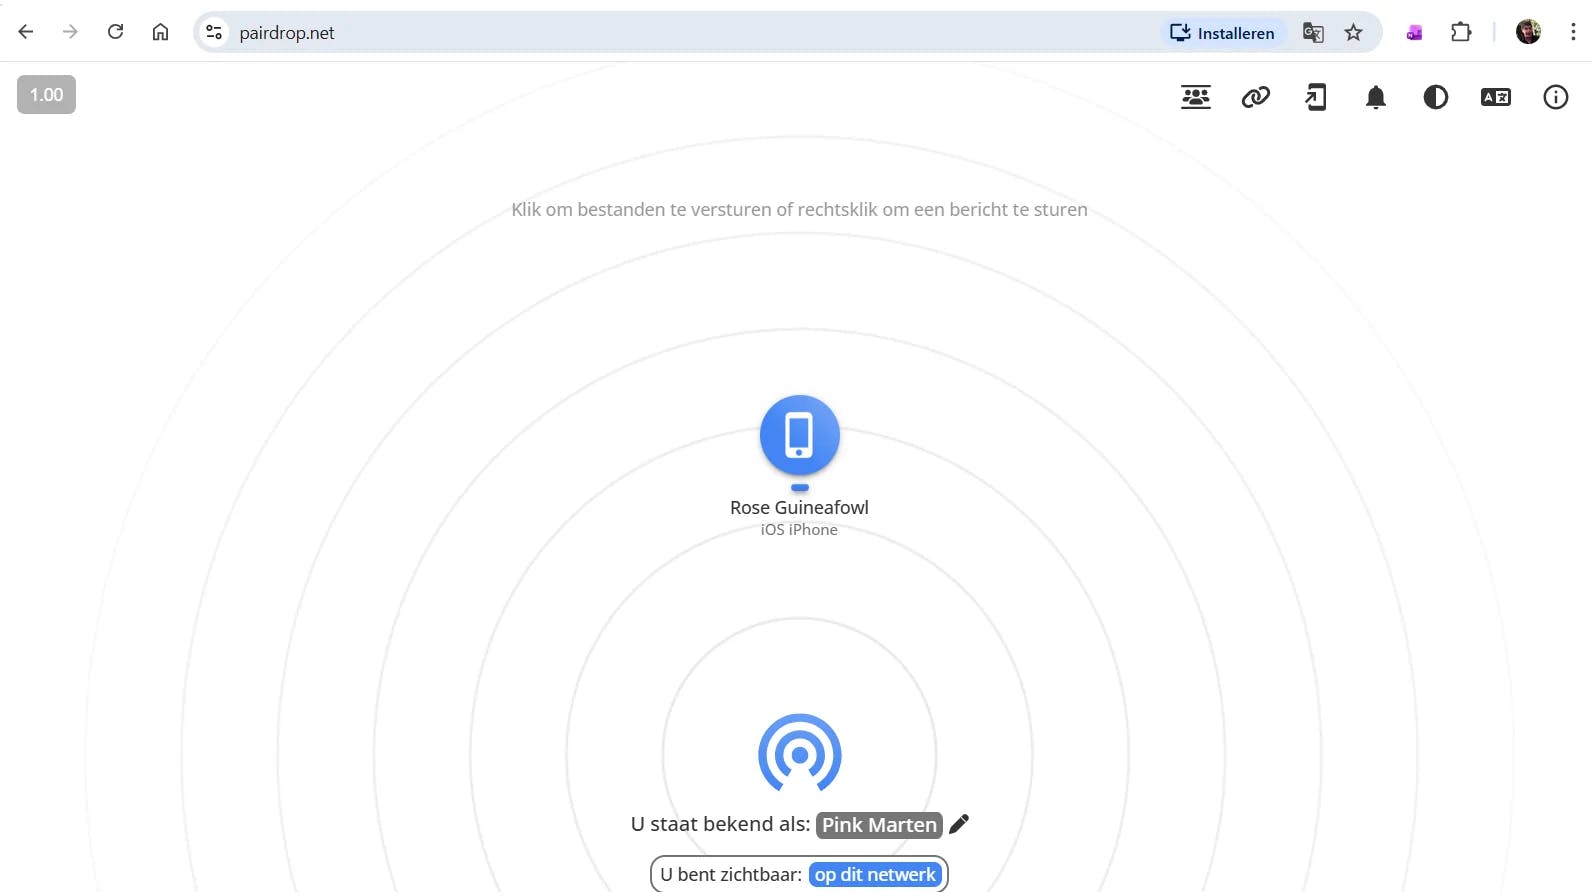Open the purple extension icon
Viewport: 1592px width, 896px height.
1414,33
